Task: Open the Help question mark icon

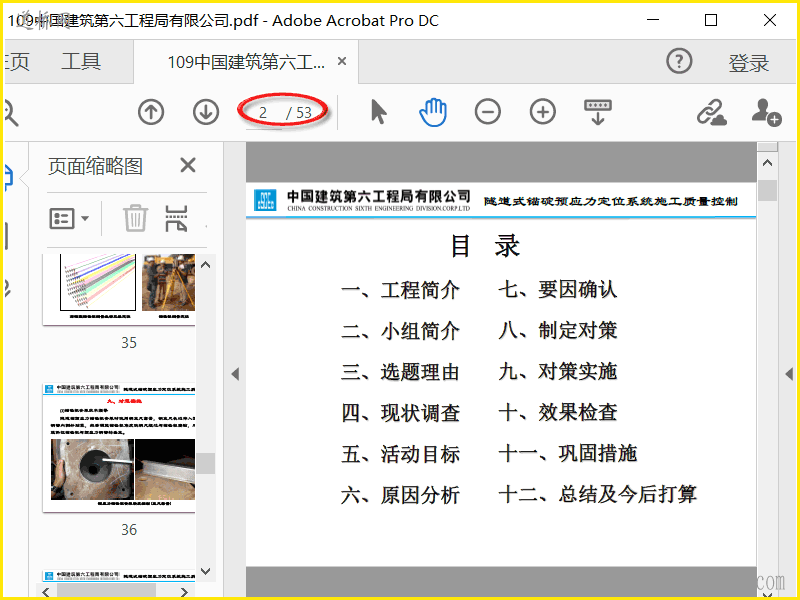Action: point(679,62)
